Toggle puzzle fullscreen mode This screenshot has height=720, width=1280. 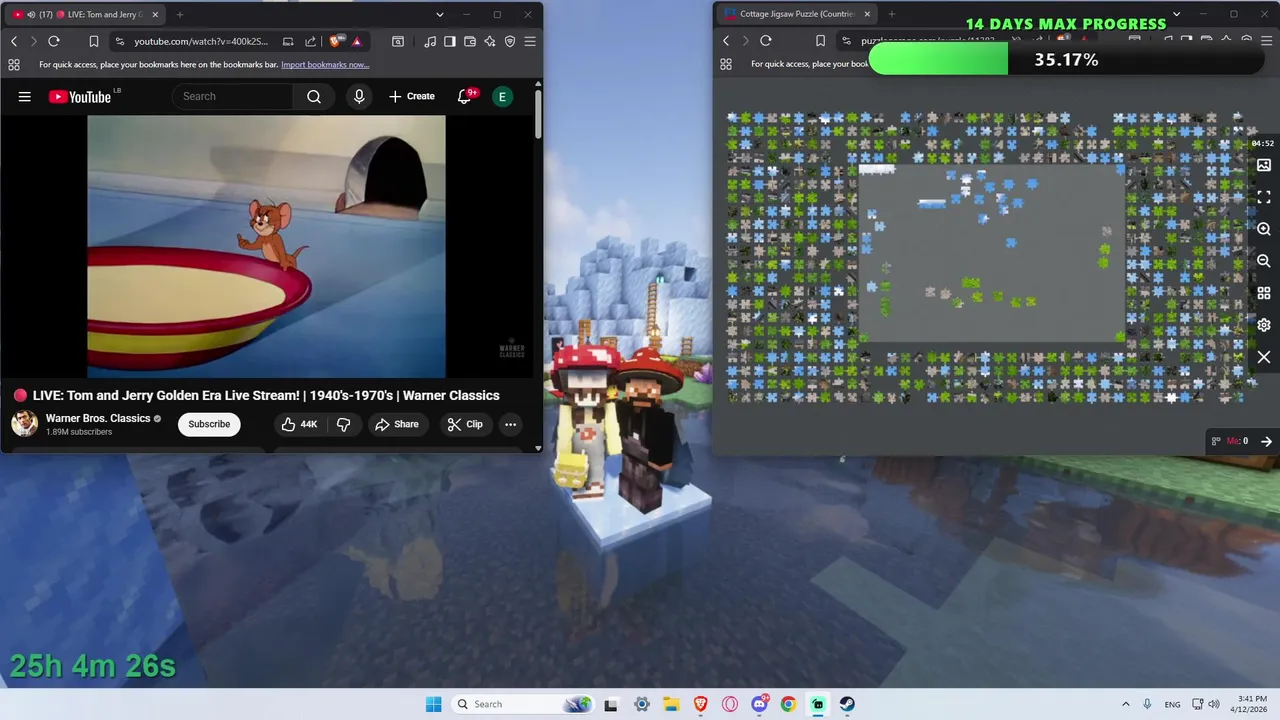point(1264,197)
